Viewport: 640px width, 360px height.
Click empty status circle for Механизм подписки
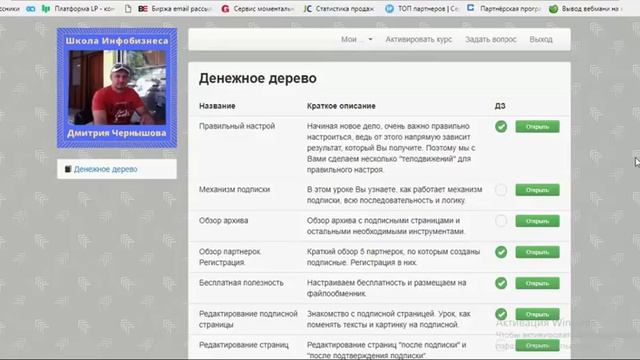(x=501, y=190)
